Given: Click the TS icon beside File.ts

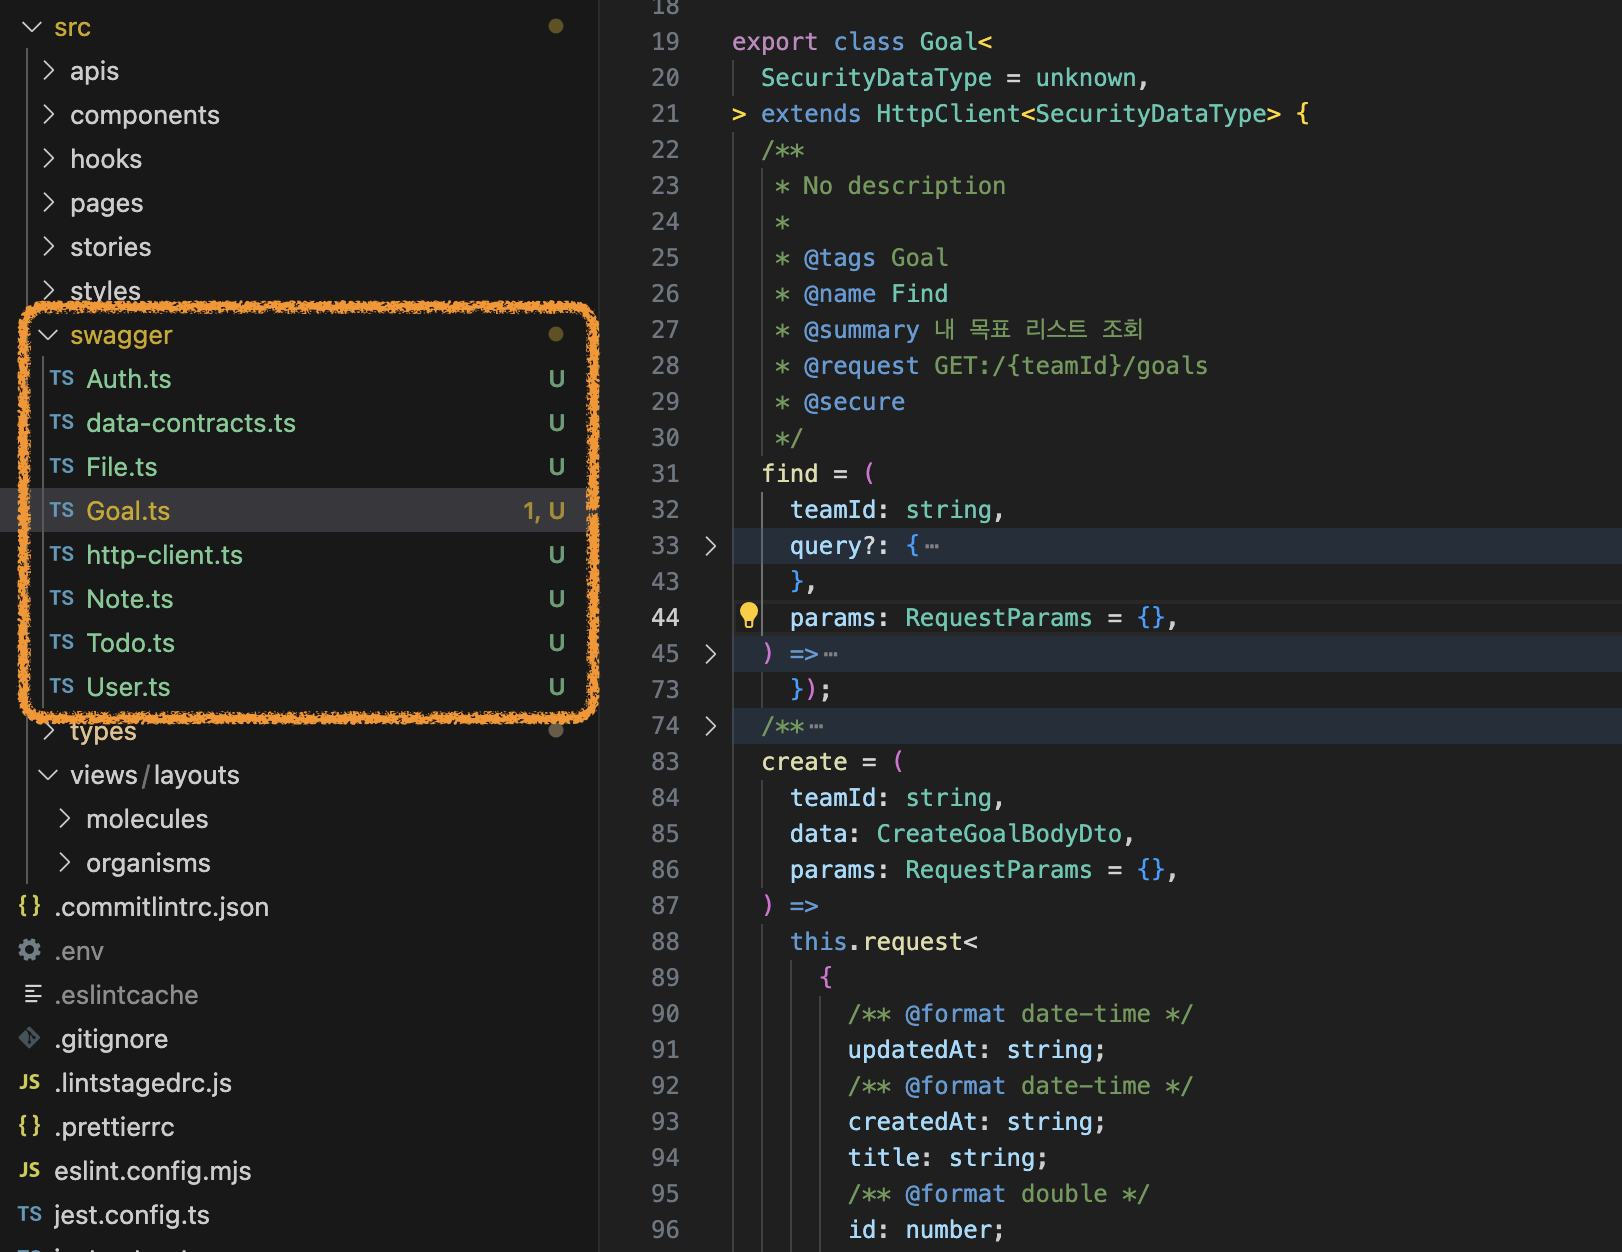Looking at the screenshot, I should click(x=62, y=466).
